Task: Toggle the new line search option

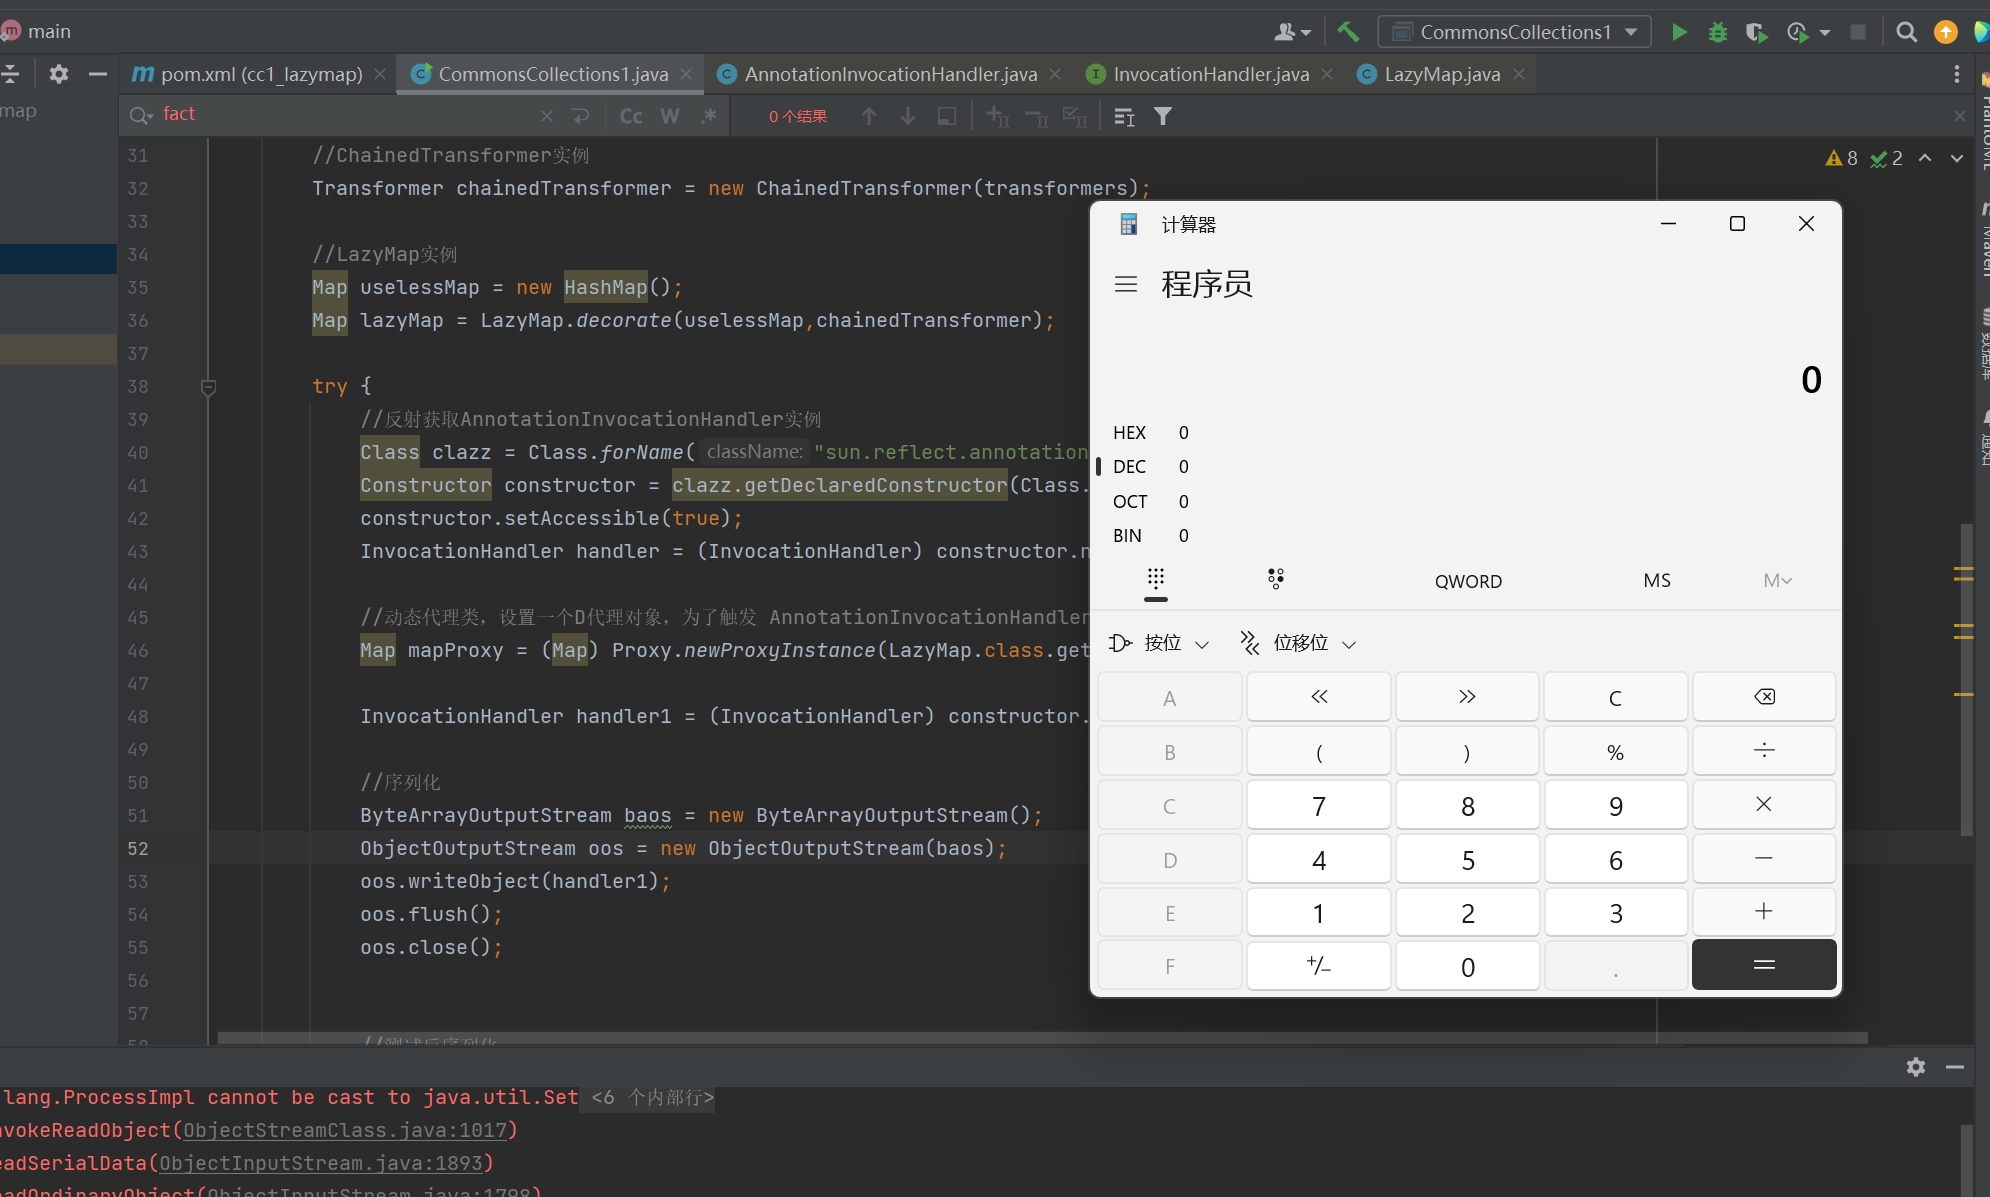Action: pos(581,116)
